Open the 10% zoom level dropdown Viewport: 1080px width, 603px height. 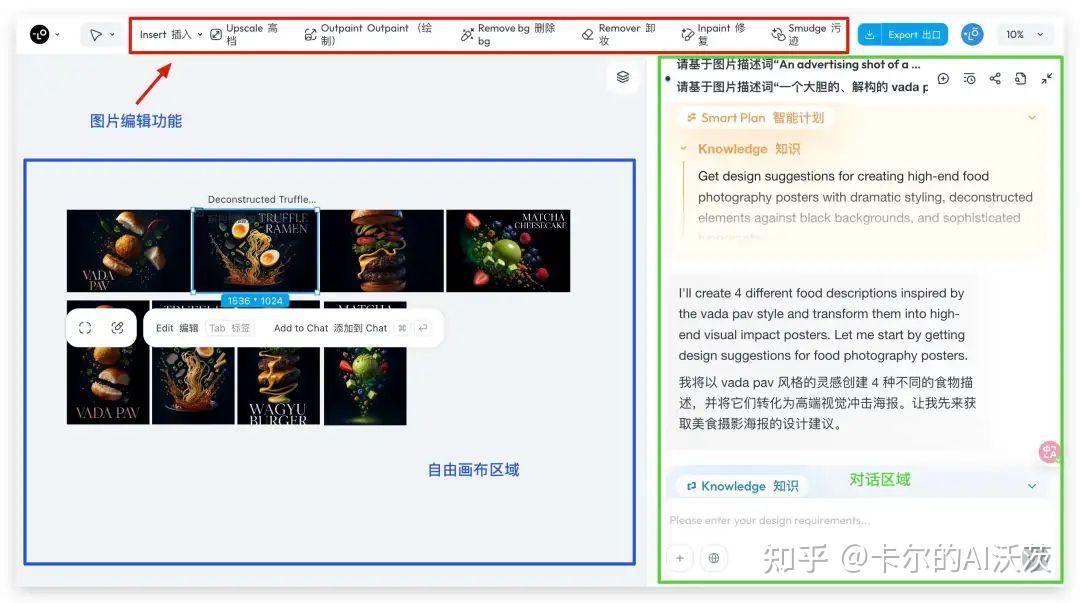[1023, 34]
